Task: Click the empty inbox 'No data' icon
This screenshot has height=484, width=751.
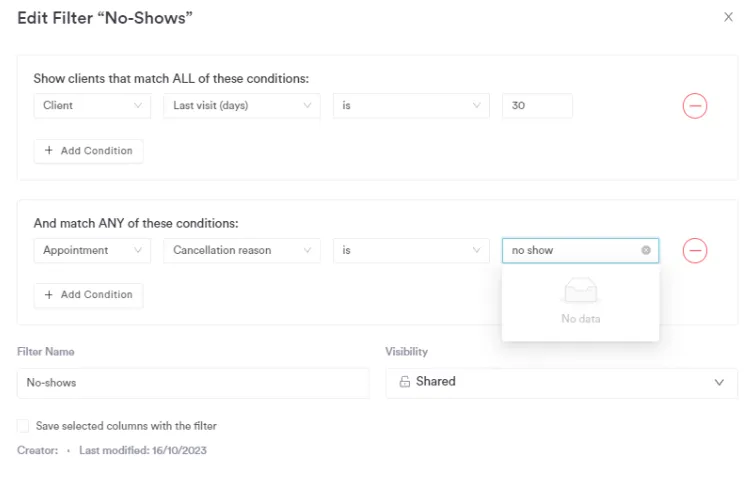Action: [580, 291]
